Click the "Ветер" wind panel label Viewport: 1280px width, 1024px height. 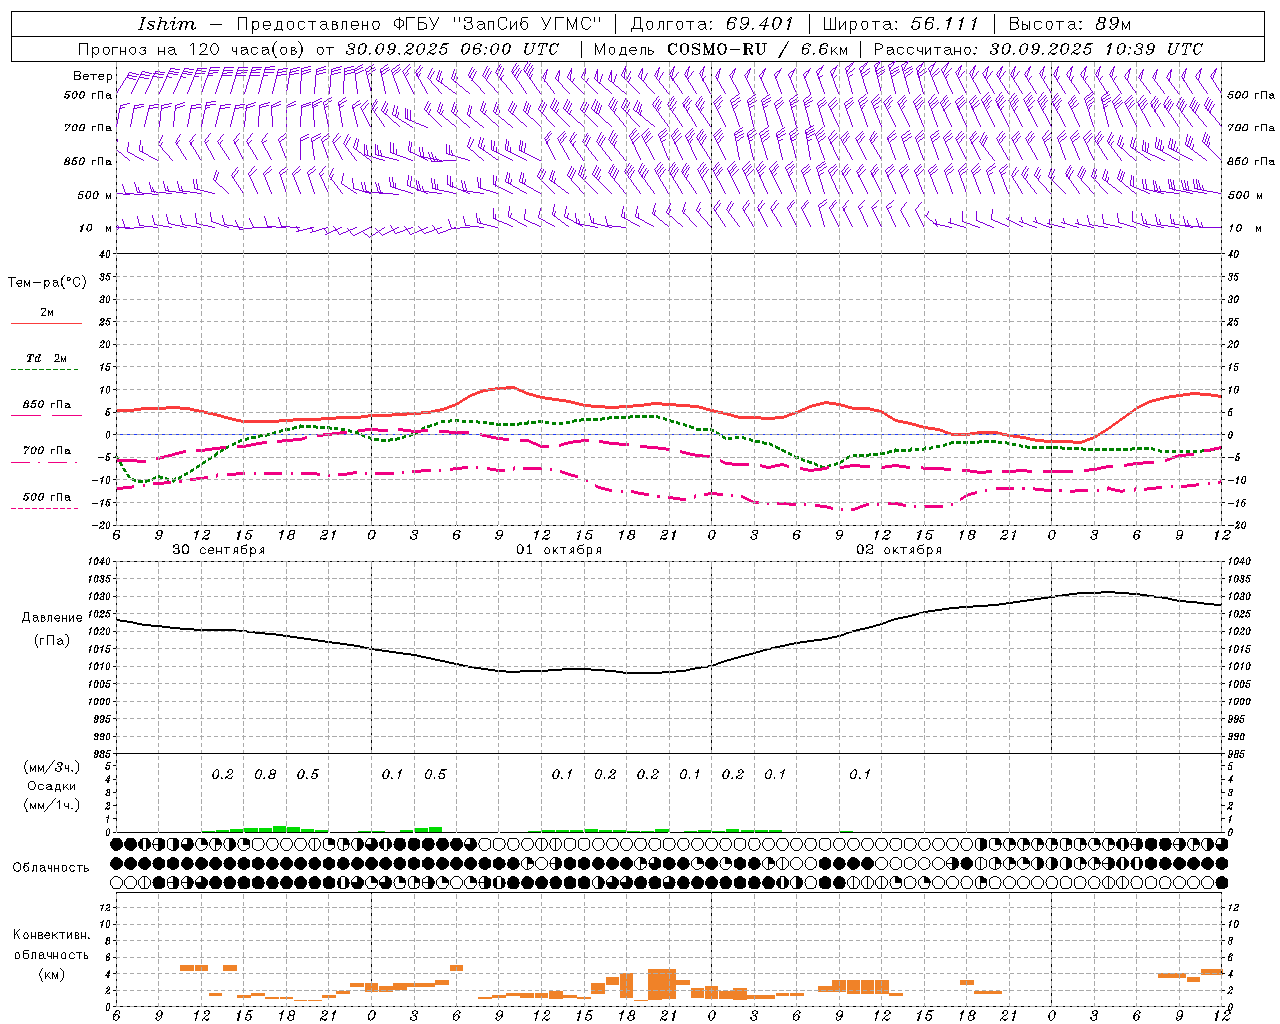(93, 76)
